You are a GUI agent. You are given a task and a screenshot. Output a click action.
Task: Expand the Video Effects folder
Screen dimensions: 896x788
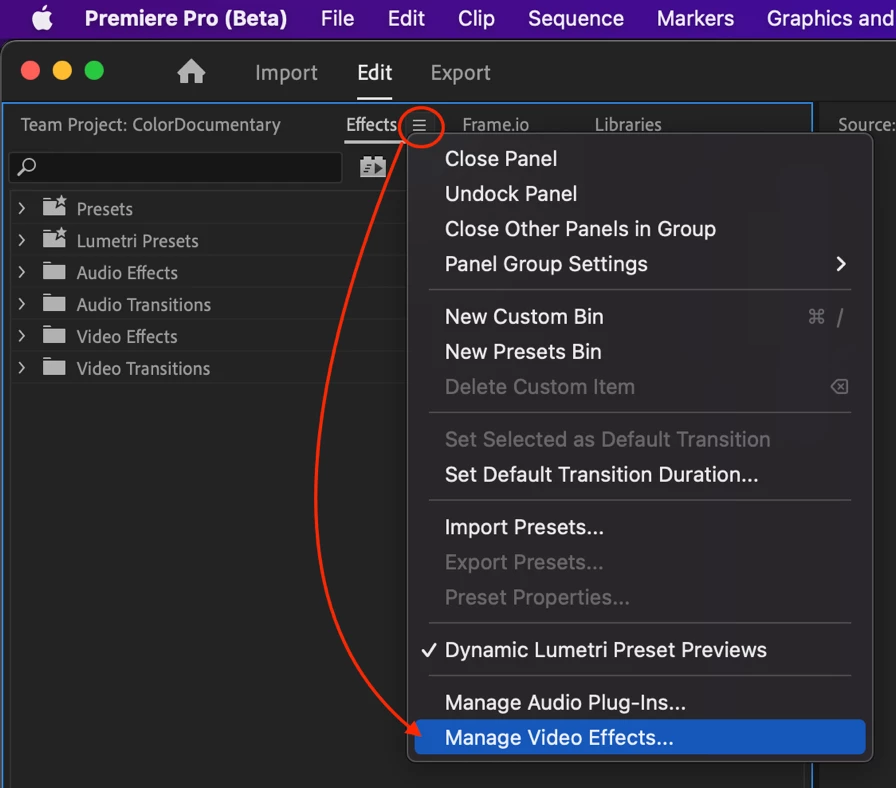[x=22, y=336]
